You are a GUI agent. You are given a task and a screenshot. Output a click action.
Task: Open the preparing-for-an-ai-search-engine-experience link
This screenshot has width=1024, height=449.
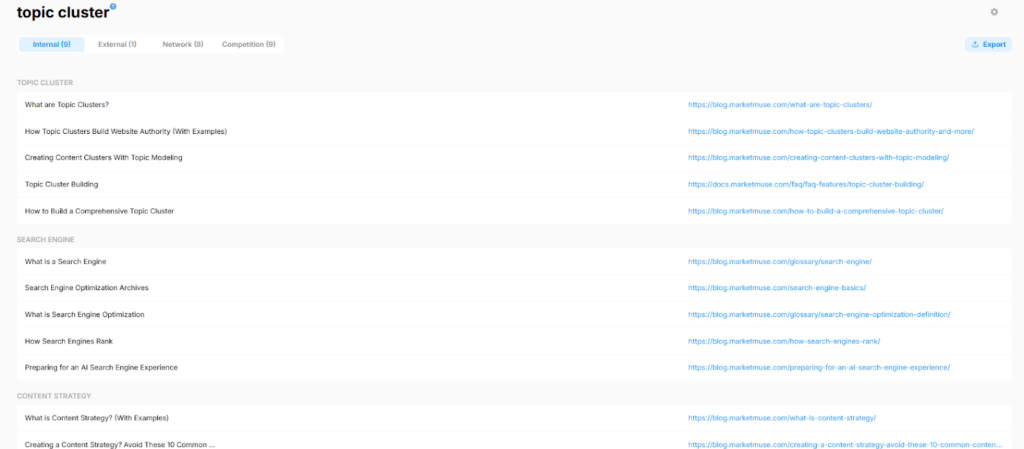[x=819, y=367]
